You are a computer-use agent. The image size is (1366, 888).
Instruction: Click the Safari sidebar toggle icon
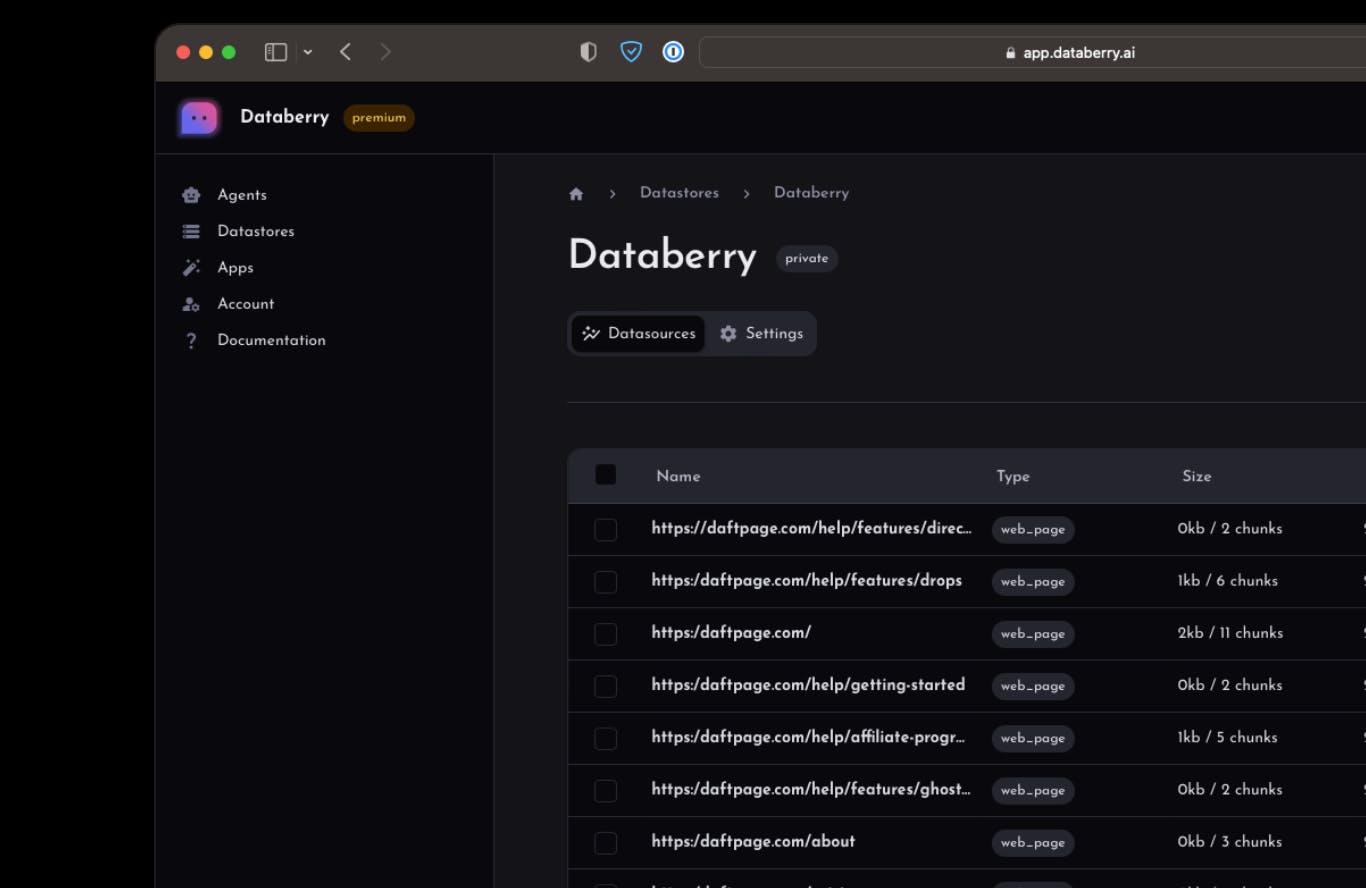tap(276, 52)
